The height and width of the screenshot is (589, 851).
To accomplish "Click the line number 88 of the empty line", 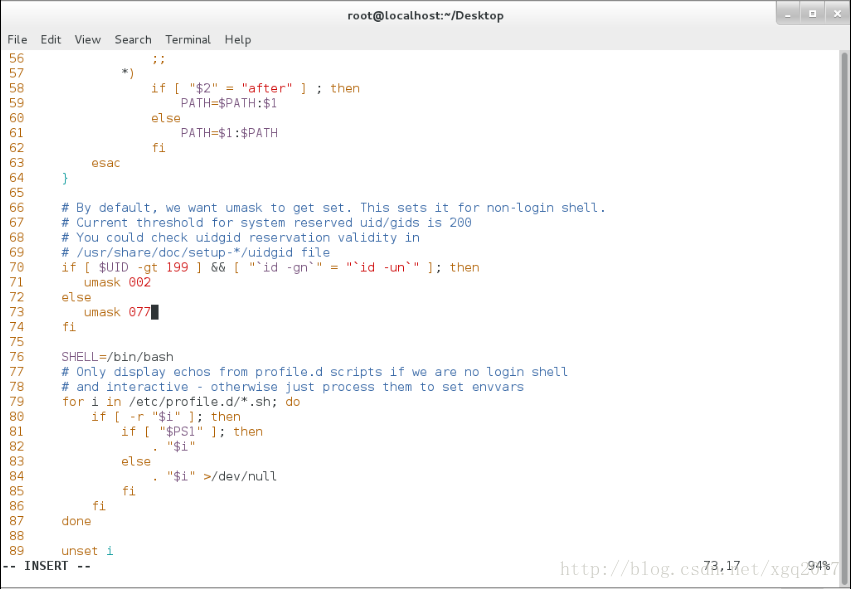I will (x=16, y=536).
